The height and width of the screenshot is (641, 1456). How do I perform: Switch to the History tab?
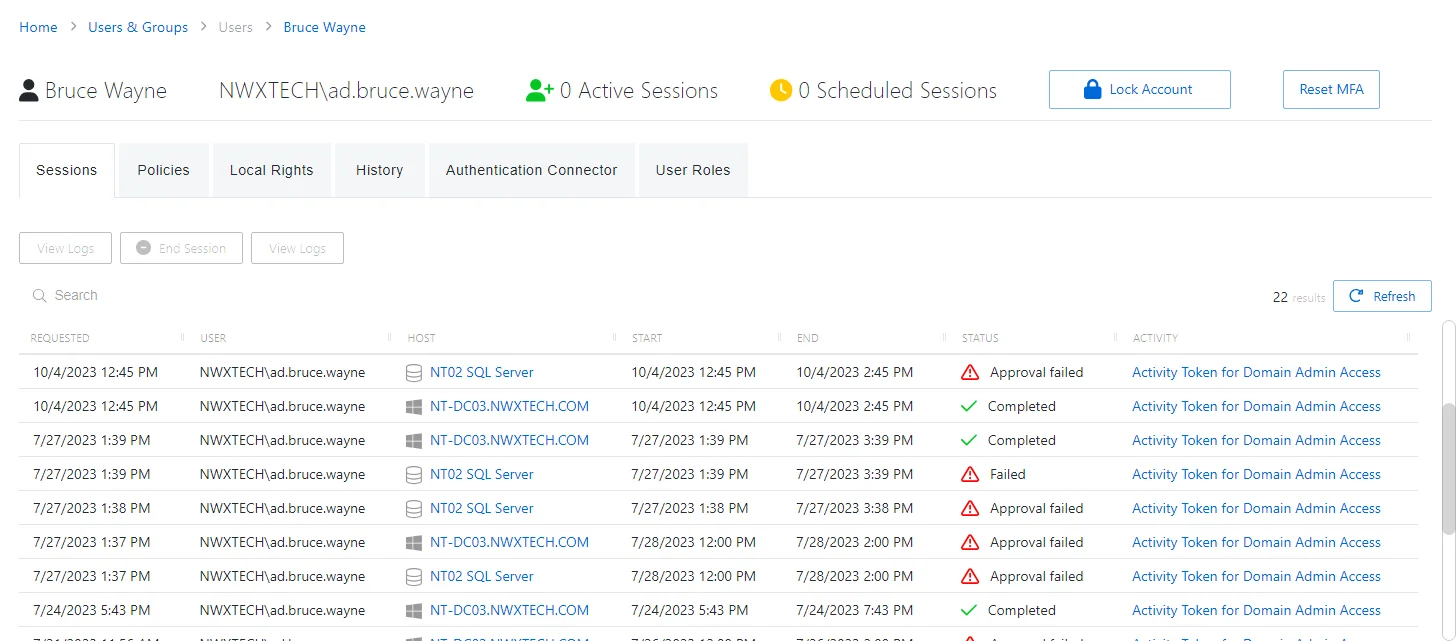380,170
